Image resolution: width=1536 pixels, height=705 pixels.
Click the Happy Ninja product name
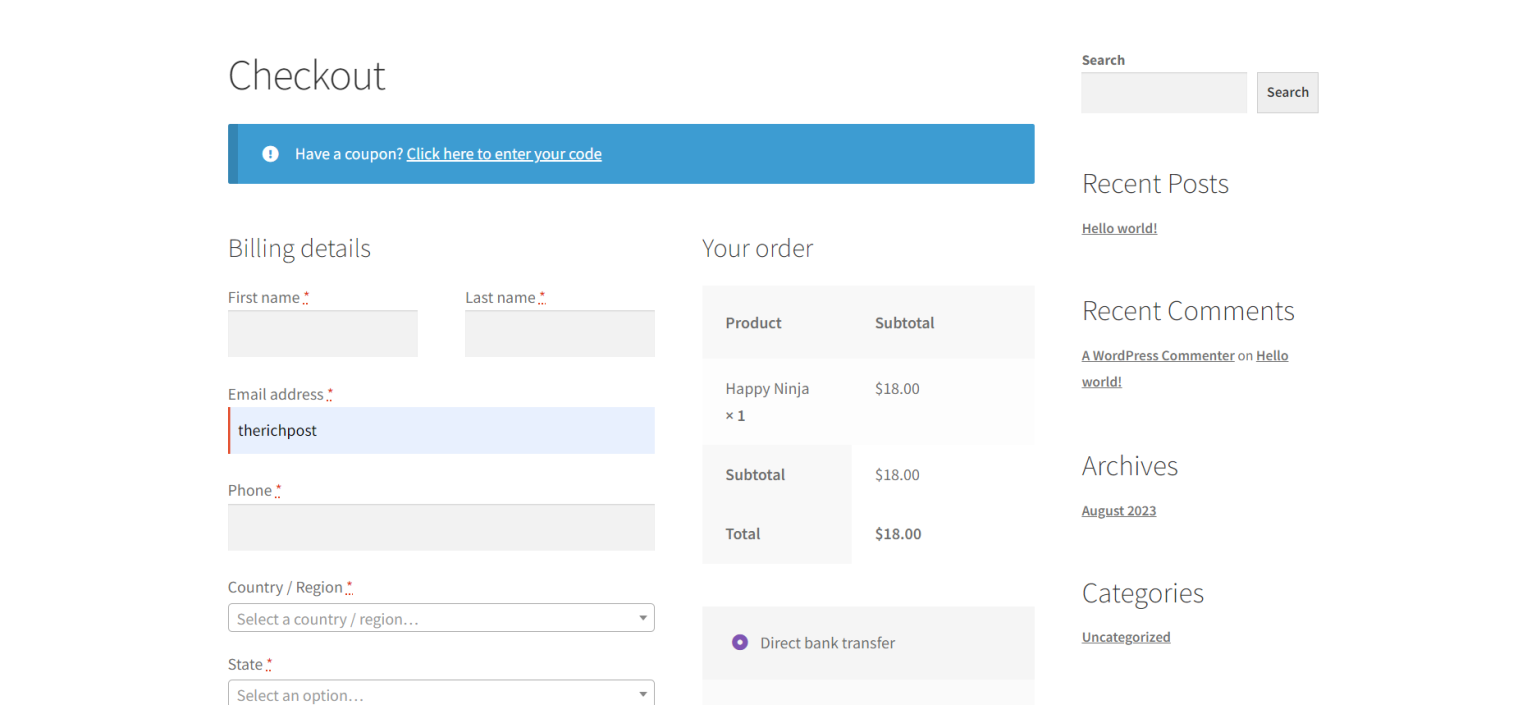767,388
